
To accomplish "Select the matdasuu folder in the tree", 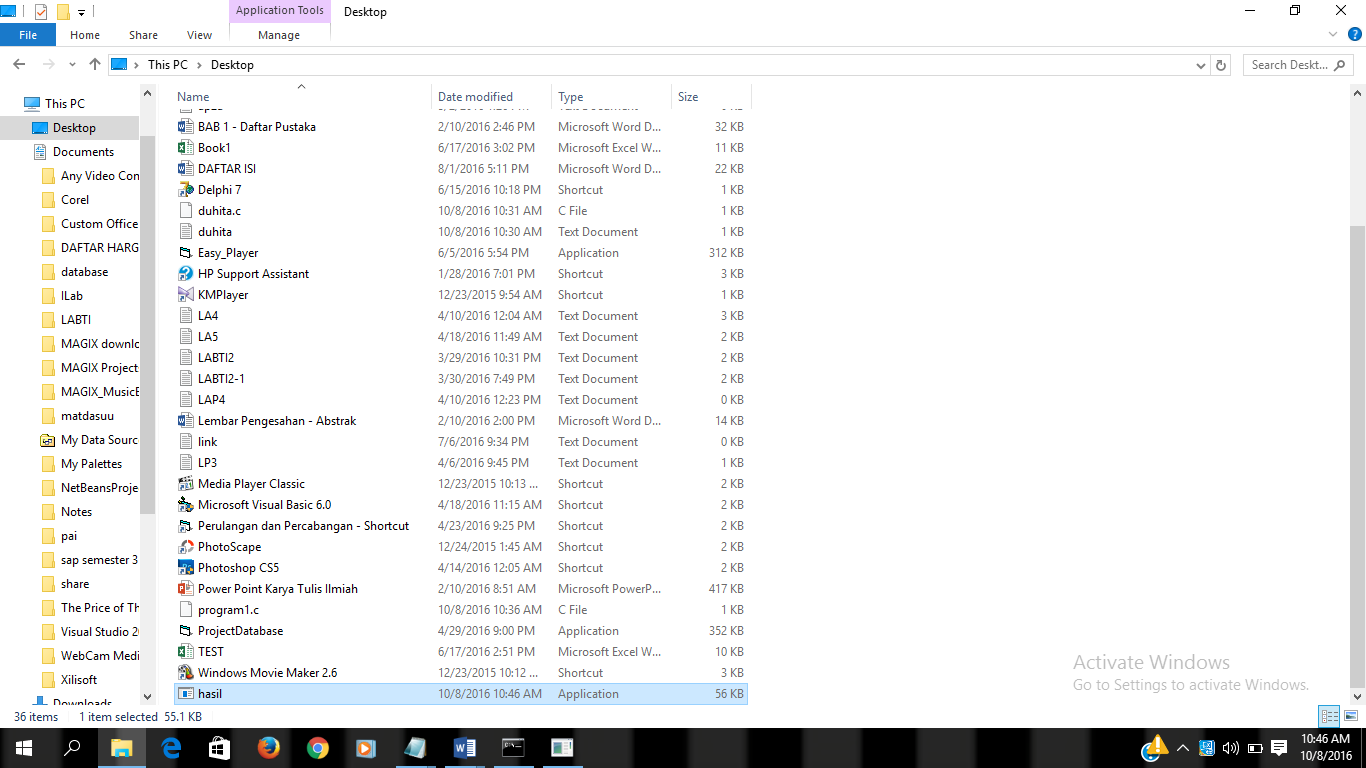I will click(87, 416).
